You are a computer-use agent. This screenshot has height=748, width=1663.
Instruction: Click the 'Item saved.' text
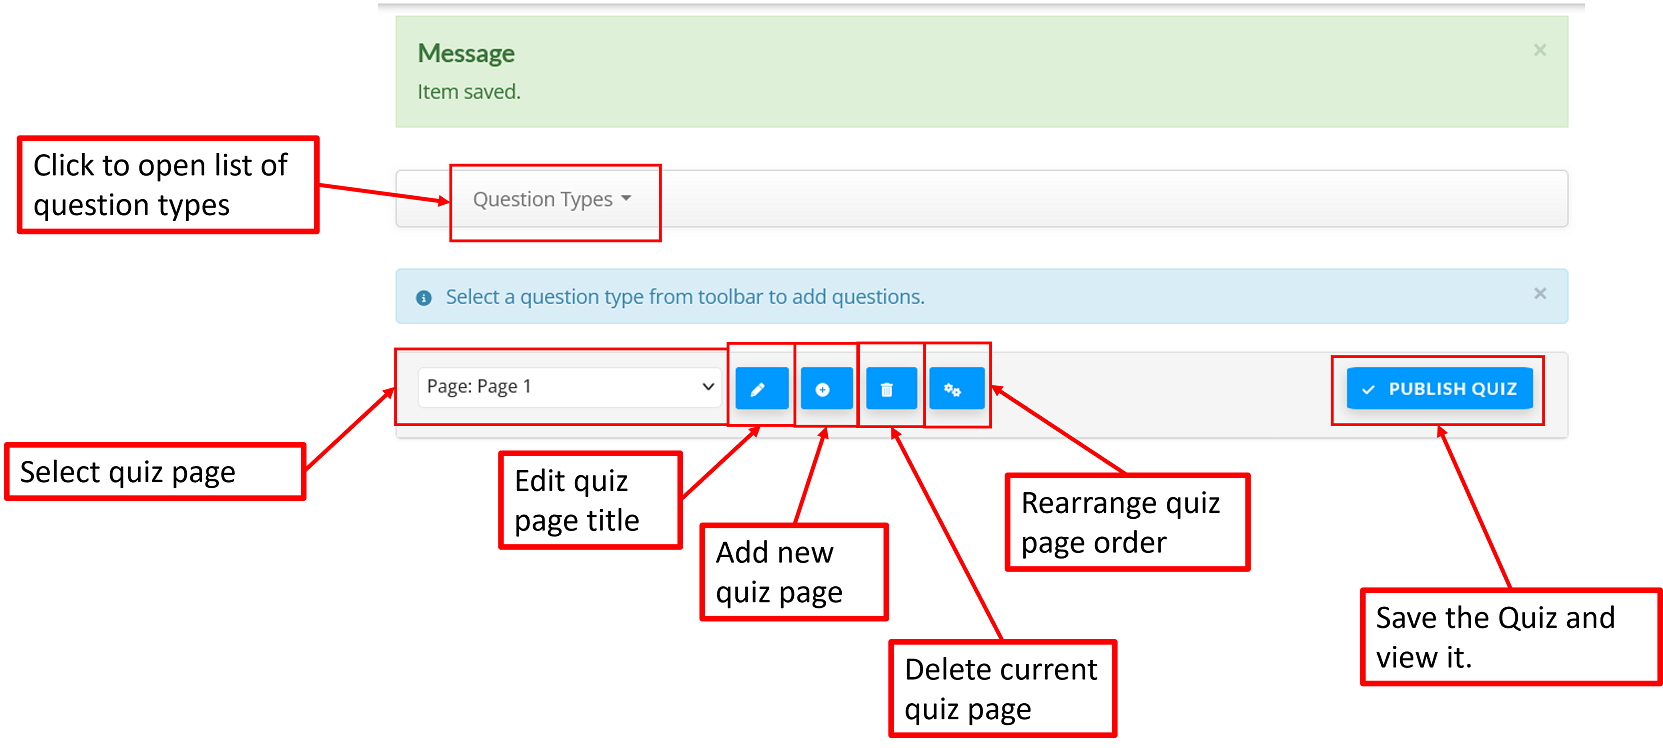click(x=469, y=92)
